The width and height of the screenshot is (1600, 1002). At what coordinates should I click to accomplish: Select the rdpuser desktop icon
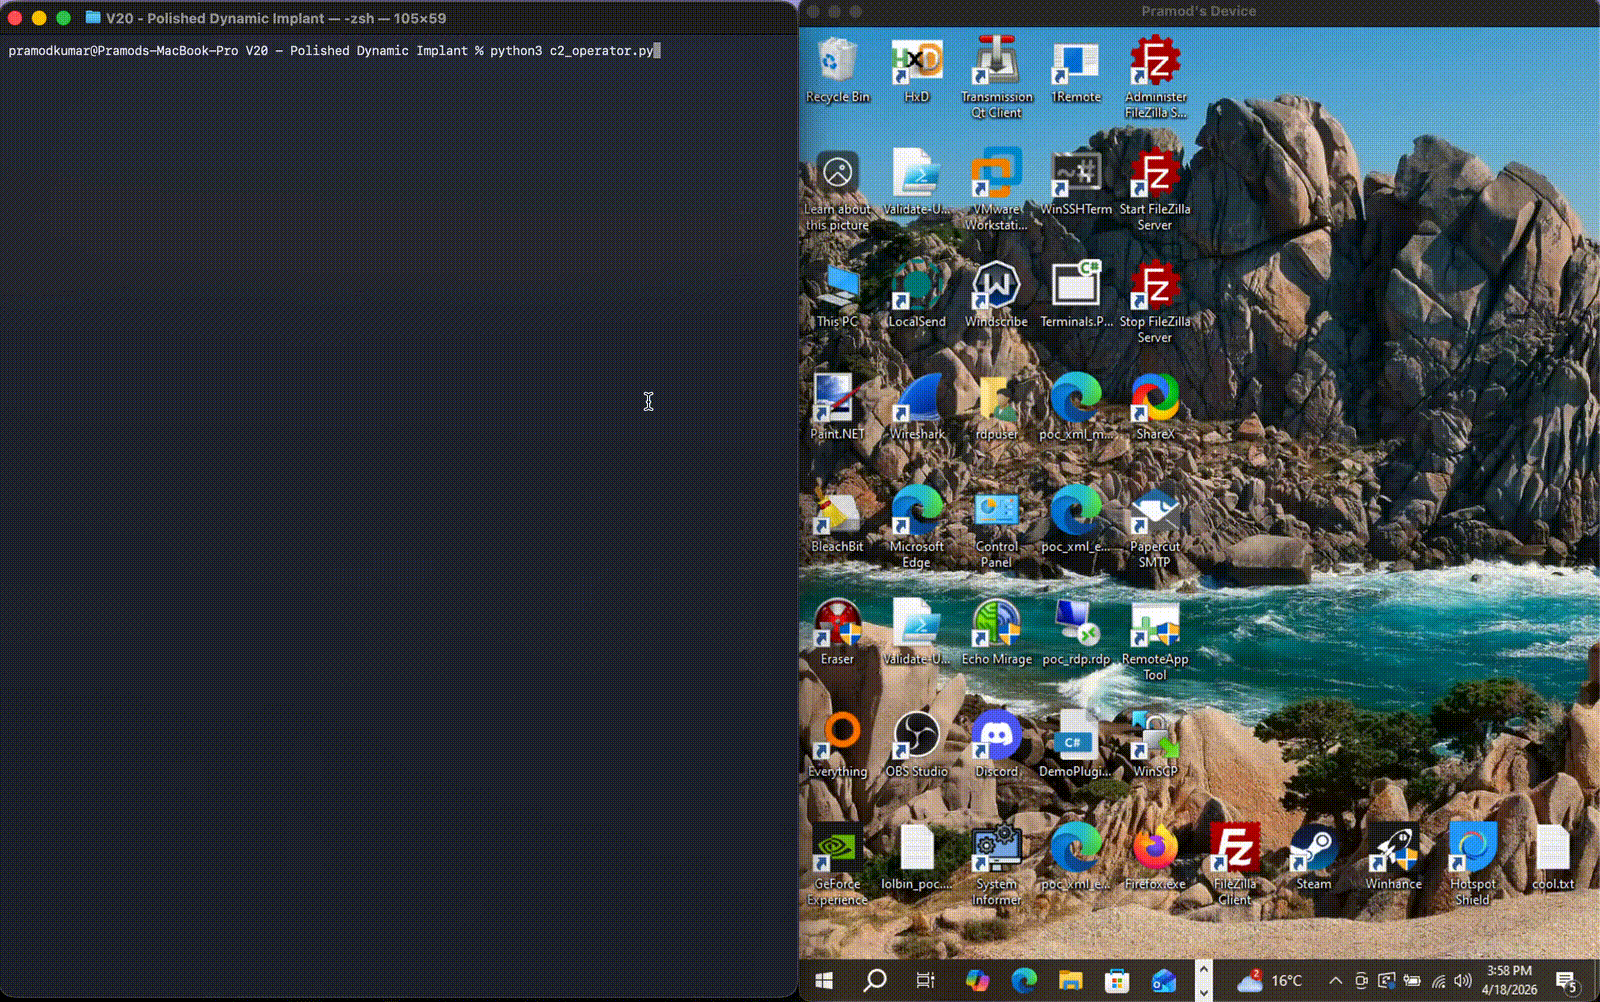click(996, 407)
